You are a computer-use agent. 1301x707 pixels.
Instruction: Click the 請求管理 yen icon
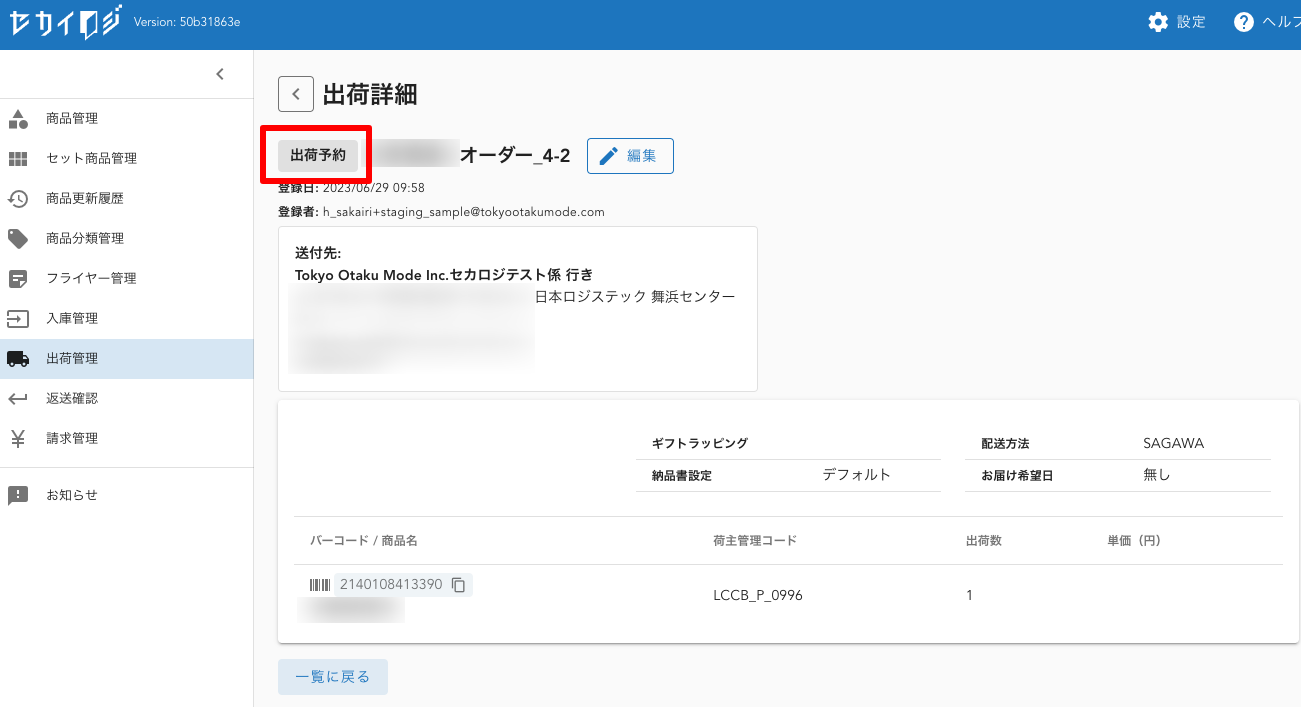point(18,439)
